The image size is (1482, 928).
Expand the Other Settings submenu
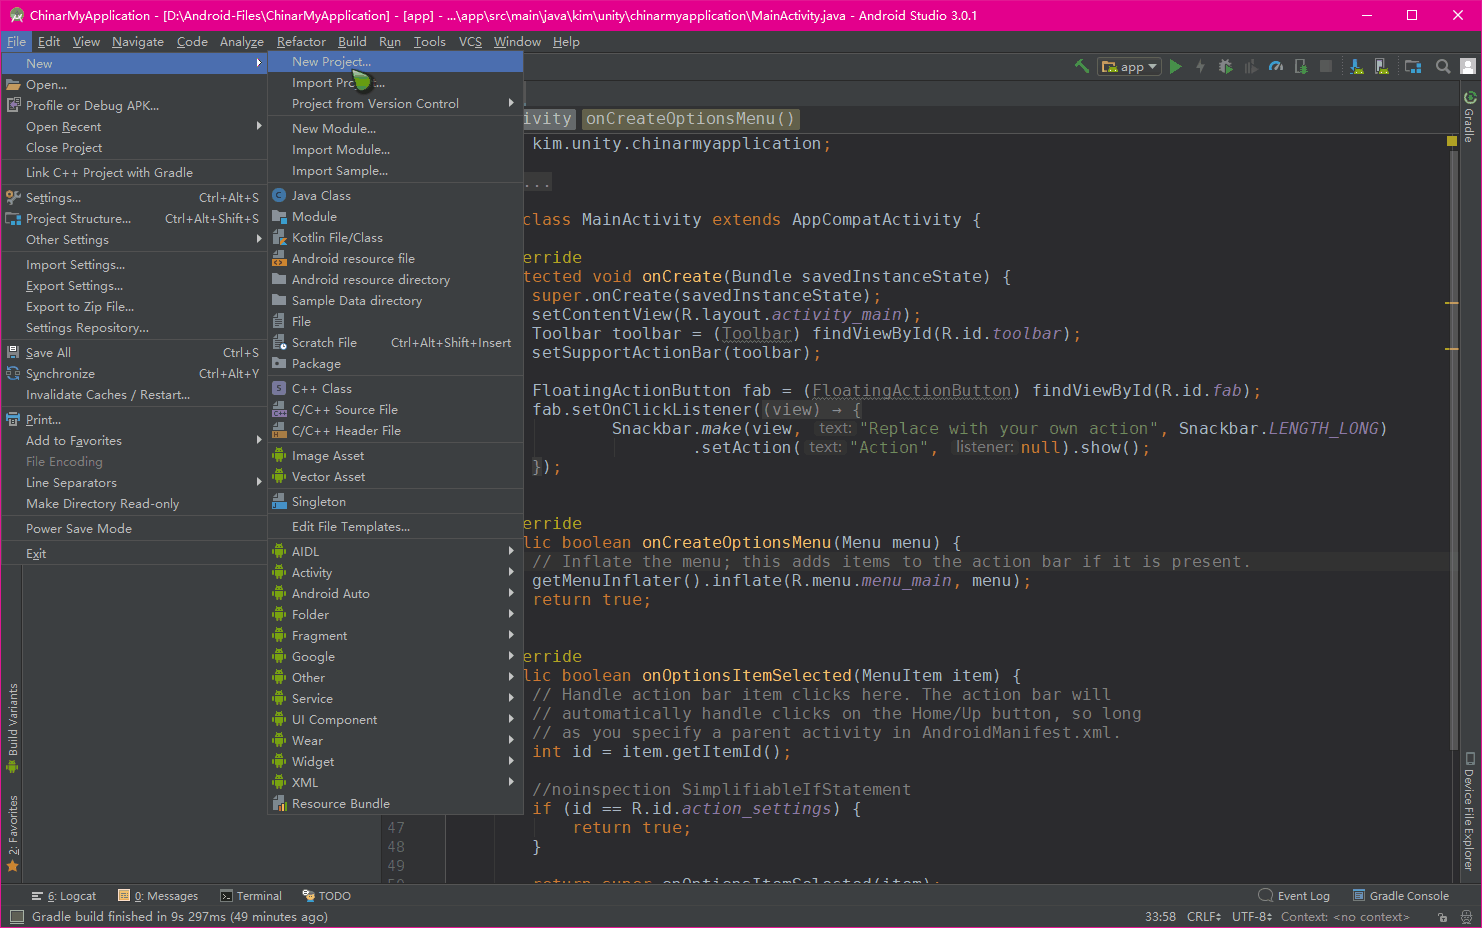134,239
